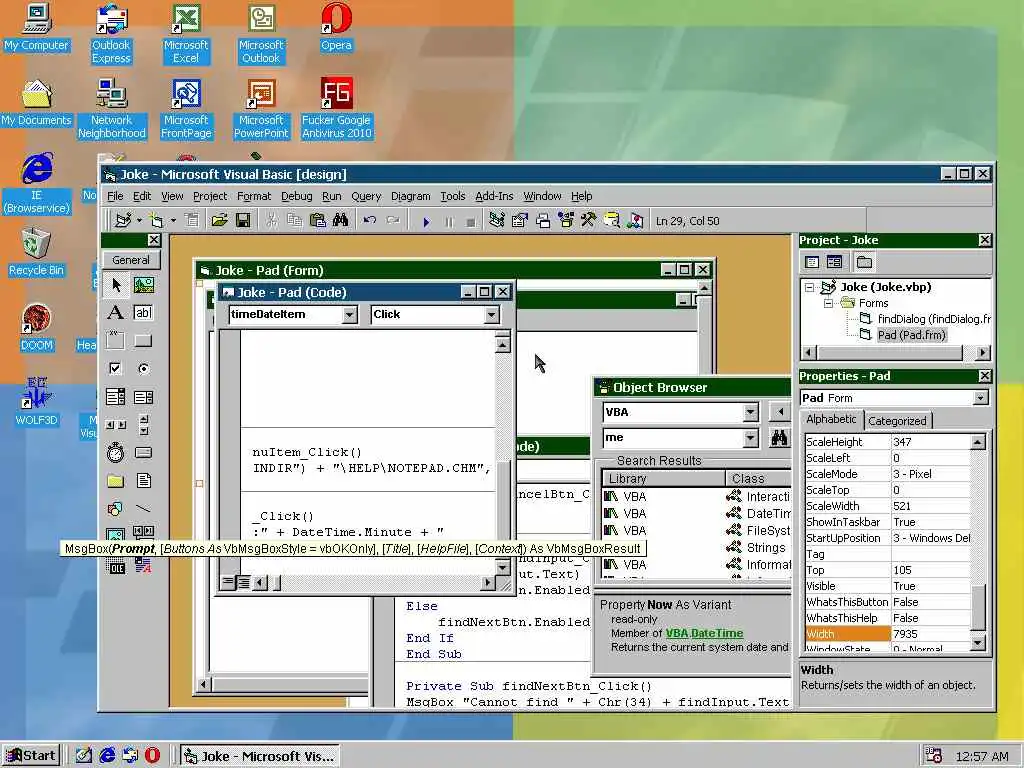Click the Project panel horizontal scrollbar right arrow
Screen dimensions: 1024x768
pos(983,353)
